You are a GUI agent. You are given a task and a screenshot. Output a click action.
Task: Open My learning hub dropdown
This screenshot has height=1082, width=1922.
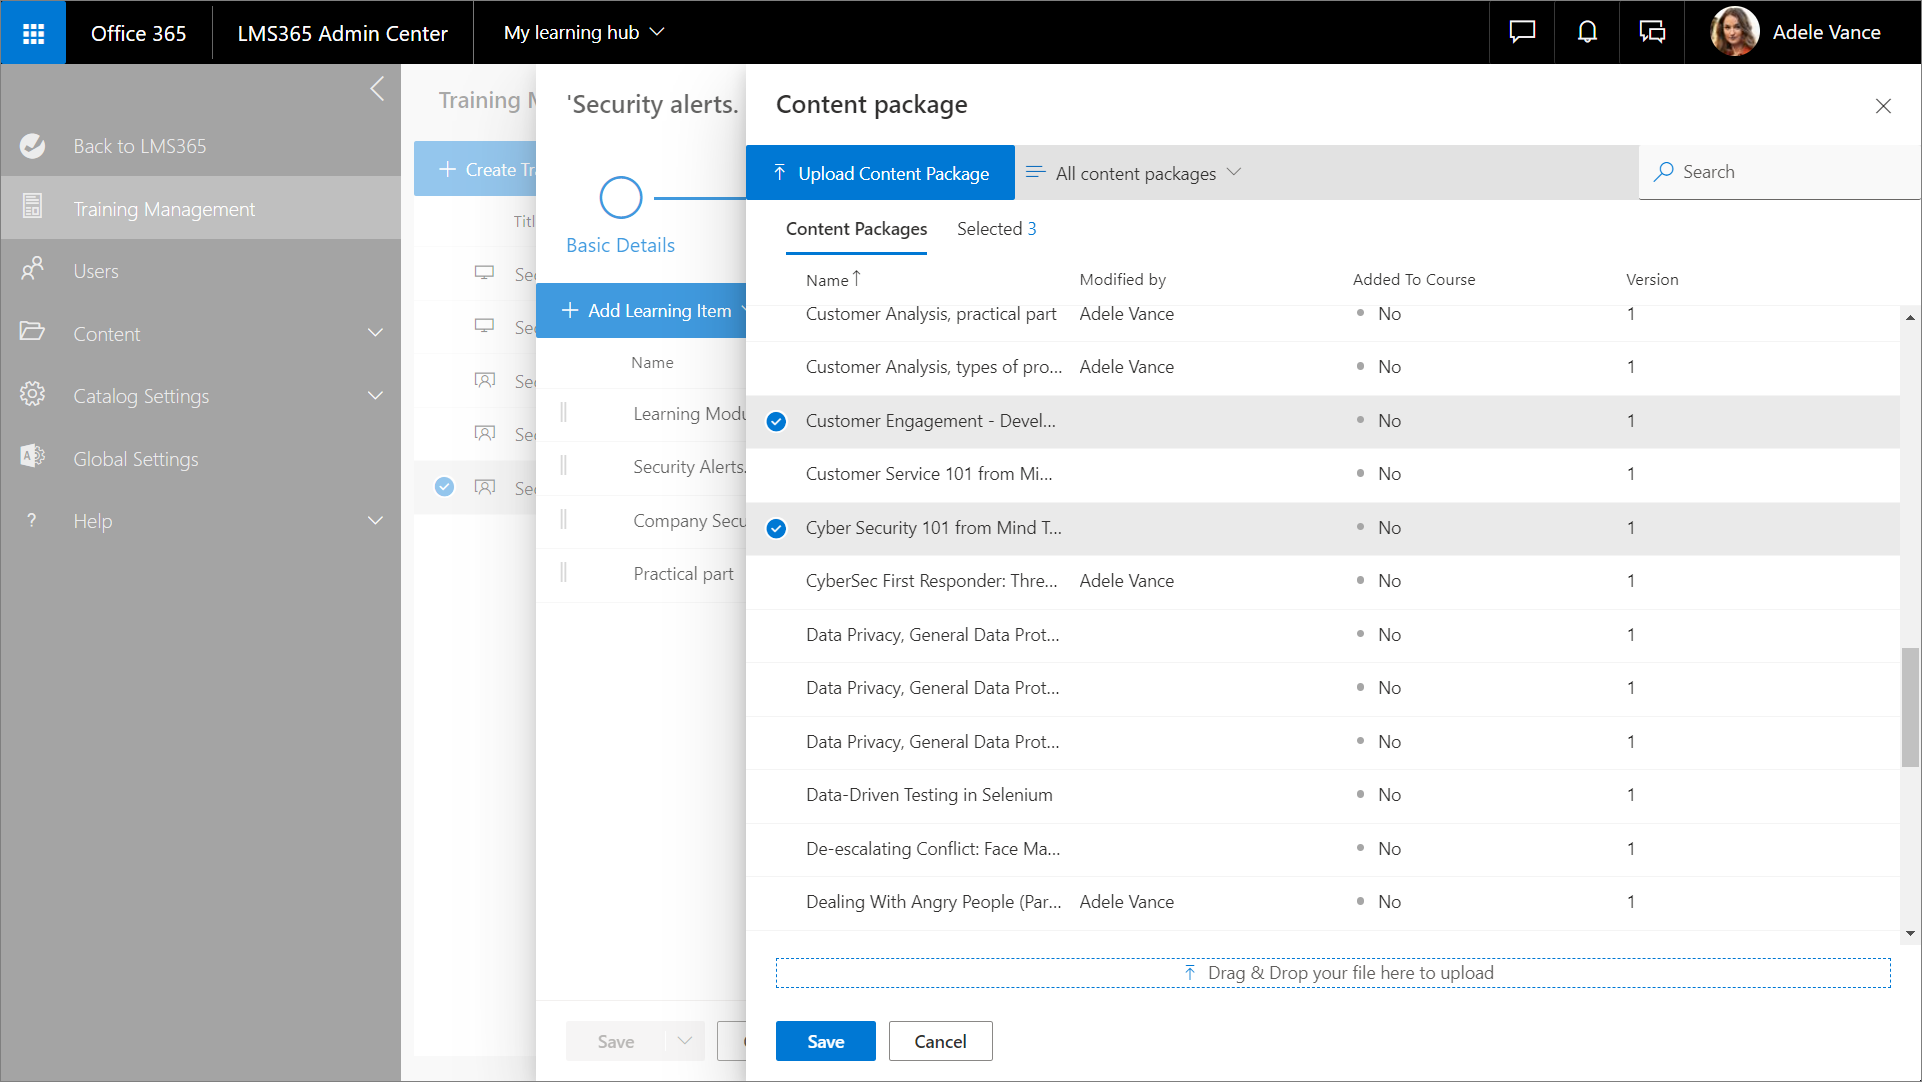coord(584,33)
